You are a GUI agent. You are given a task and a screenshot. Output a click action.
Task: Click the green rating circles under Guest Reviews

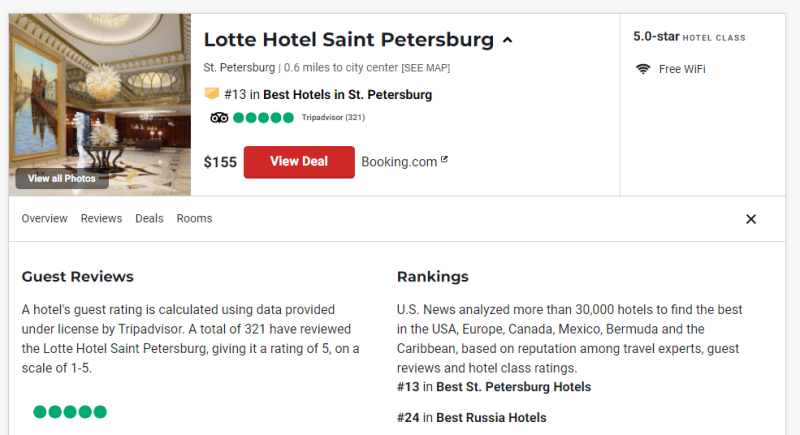click(69, 411)
